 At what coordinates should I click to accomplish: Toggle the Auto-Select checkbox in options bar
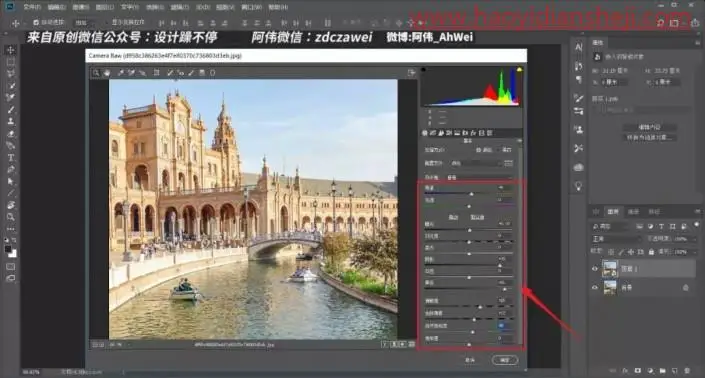tap(36, 22)
